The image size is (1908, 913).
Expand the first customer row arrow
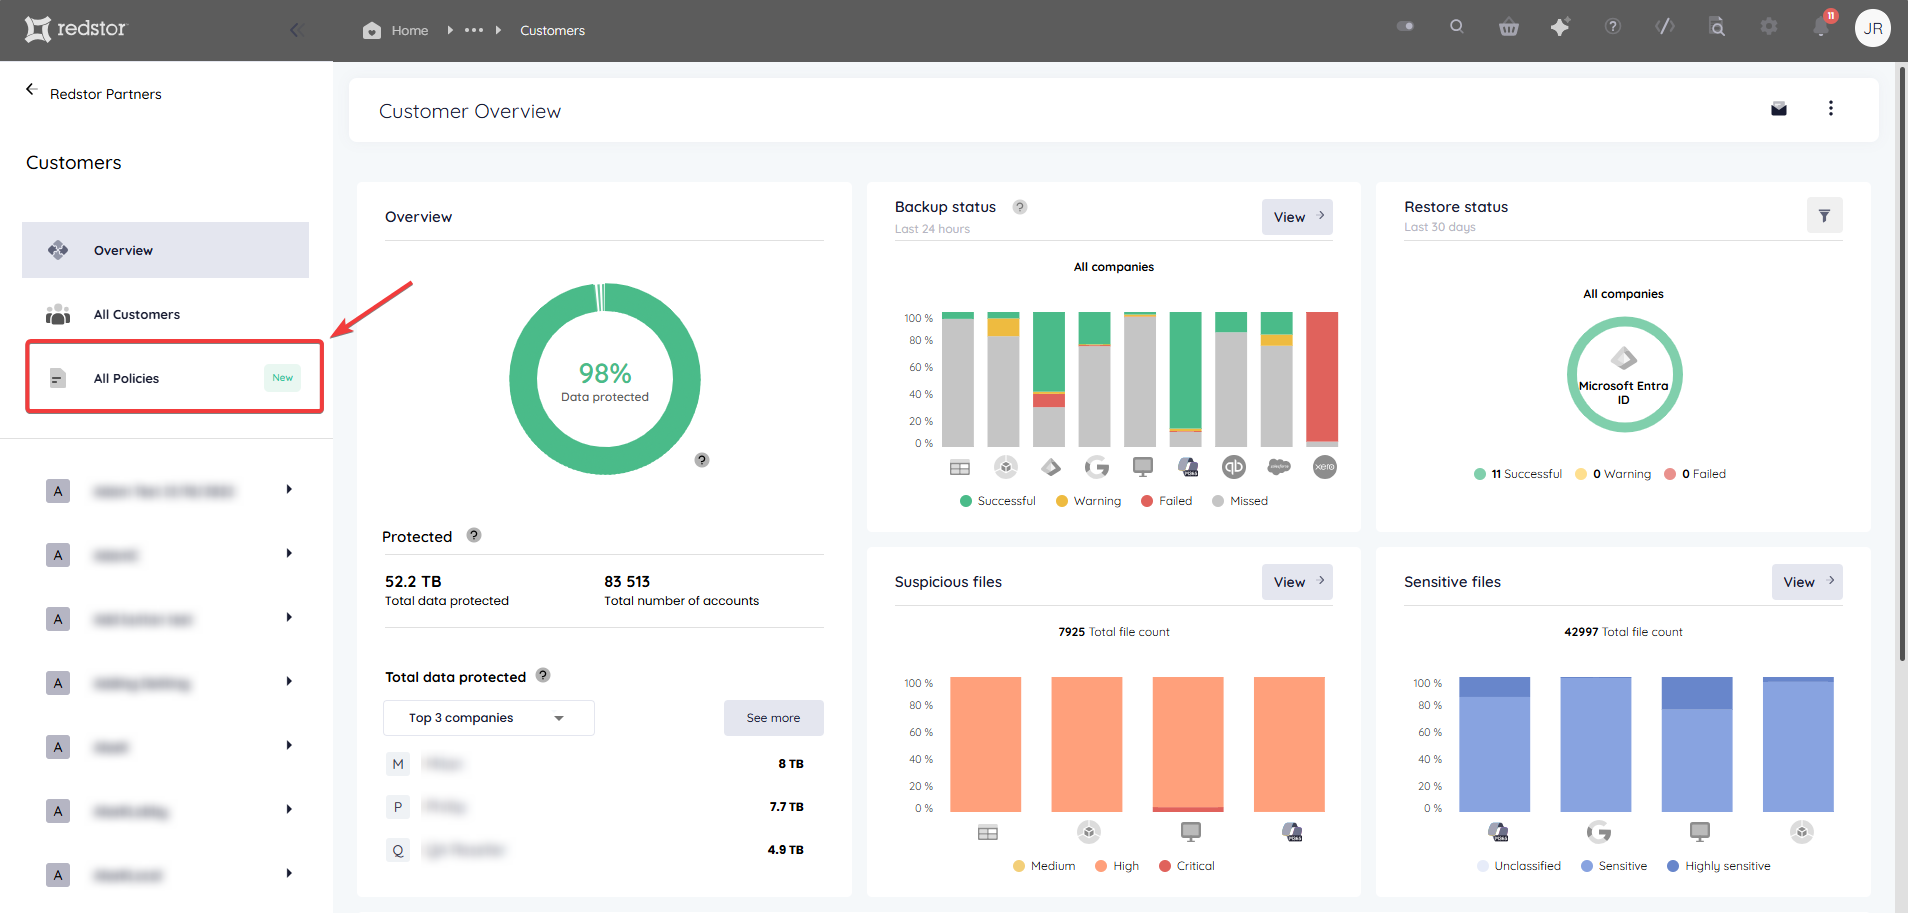[x=289, y=490]
